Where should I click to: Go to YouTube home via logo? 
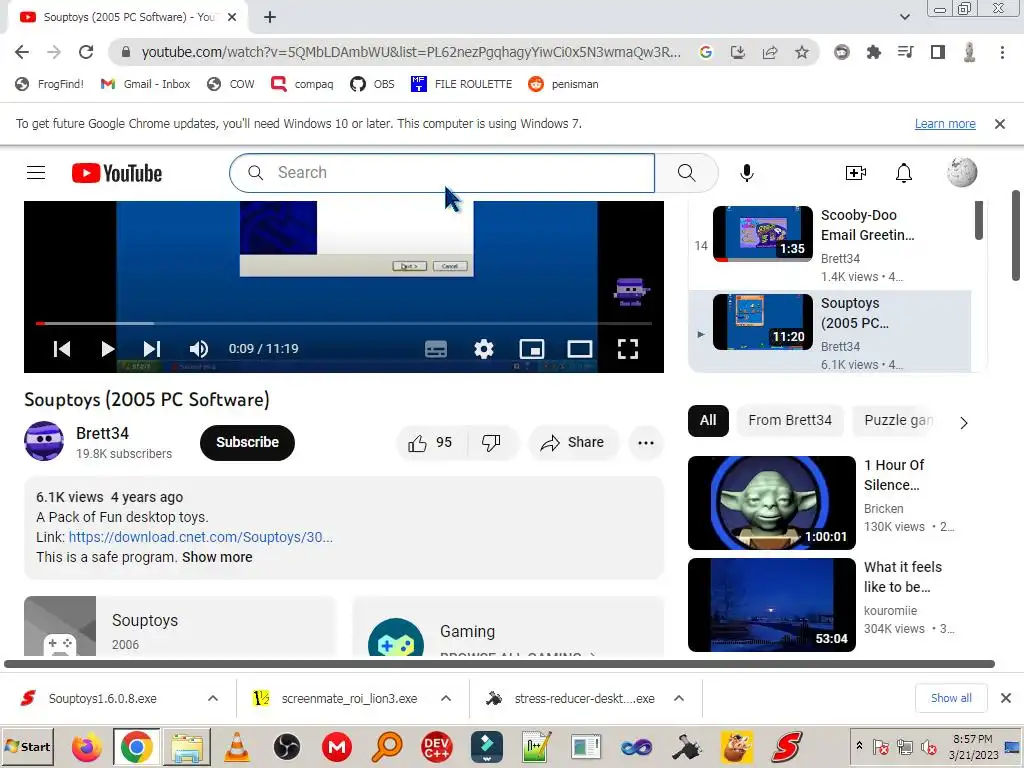tap(117, 173)
